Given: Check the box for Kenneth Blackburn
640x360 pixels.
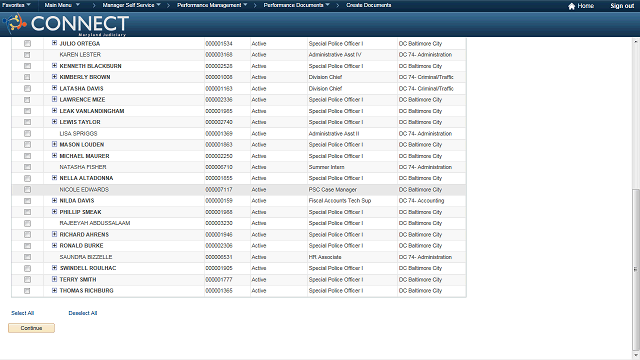Looking at the screenshot, I should point(27,66).
